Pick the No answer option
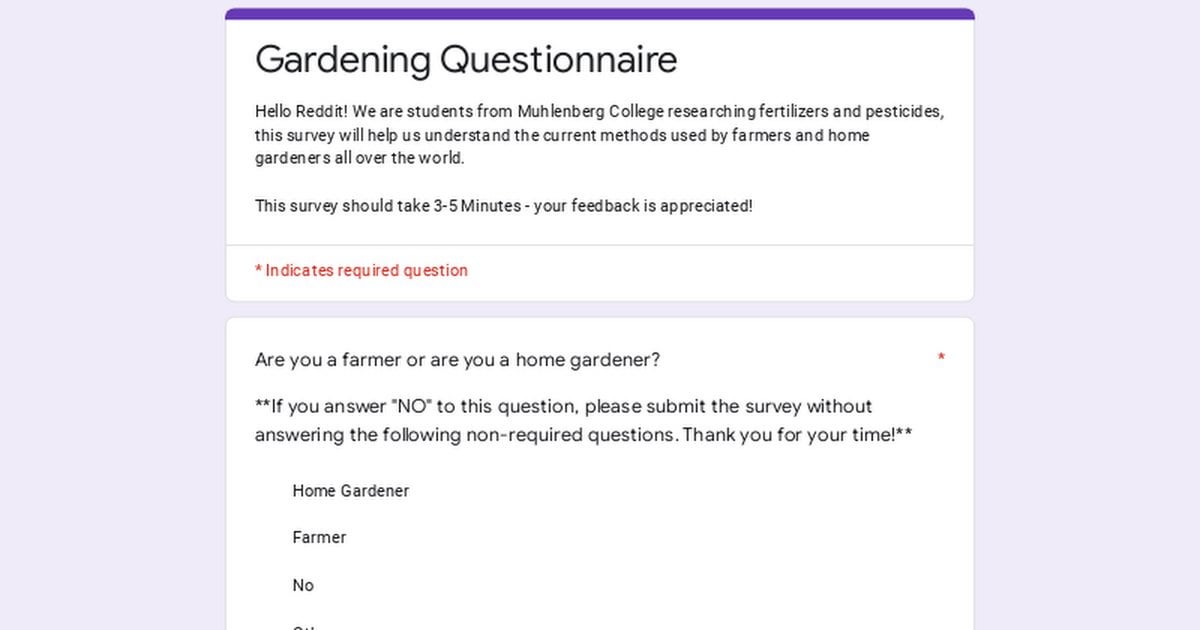 [x=303, y=586]
